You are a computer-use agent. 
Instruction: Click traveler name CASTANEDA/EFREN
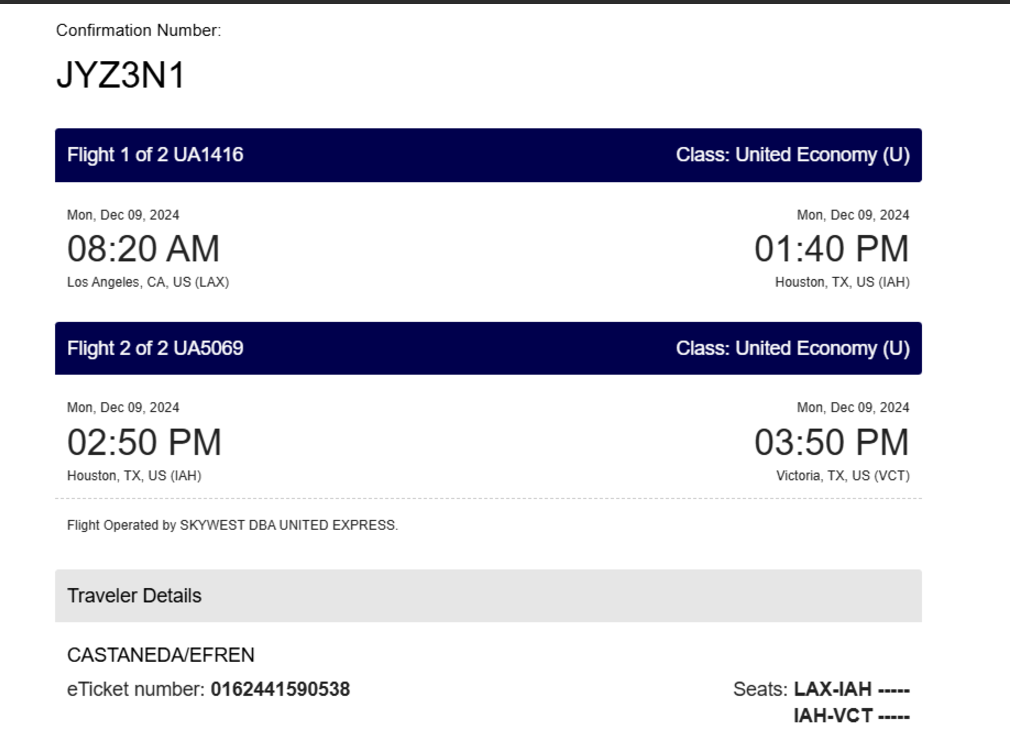160,655
